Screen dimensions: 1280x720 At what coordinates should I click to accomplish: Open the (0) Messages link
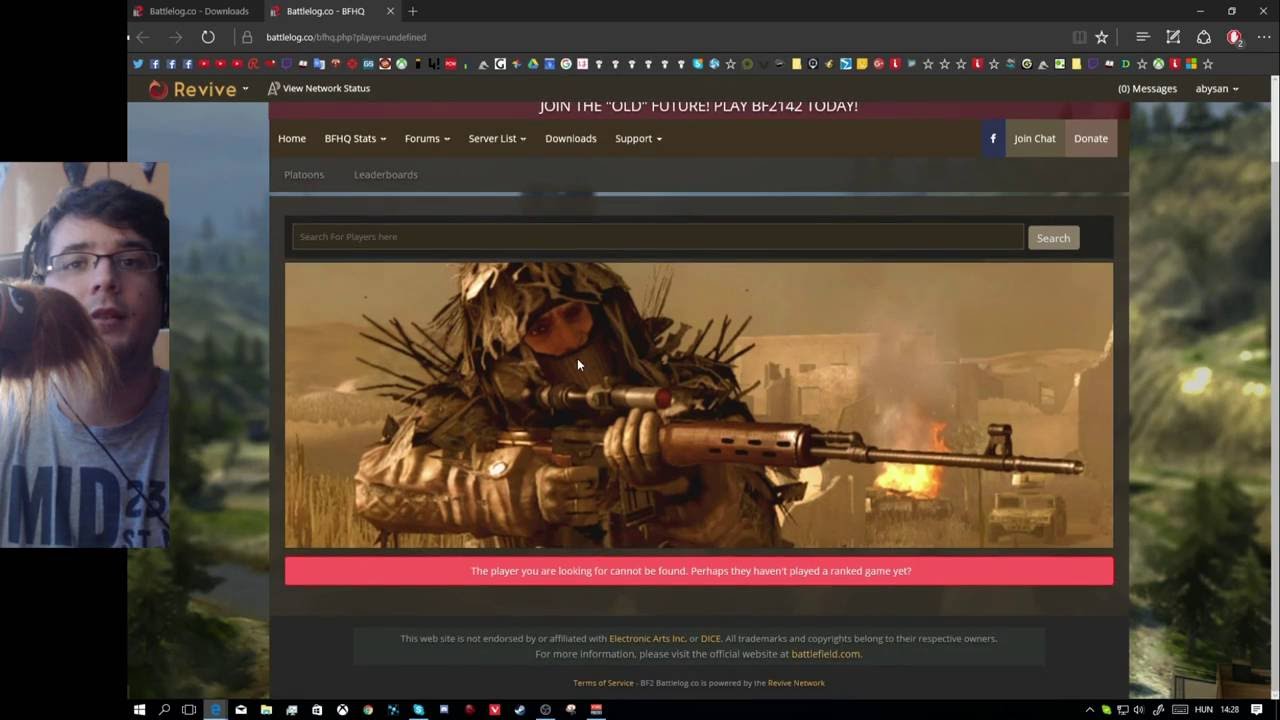pyautogui.click(x=1147, y=88)
